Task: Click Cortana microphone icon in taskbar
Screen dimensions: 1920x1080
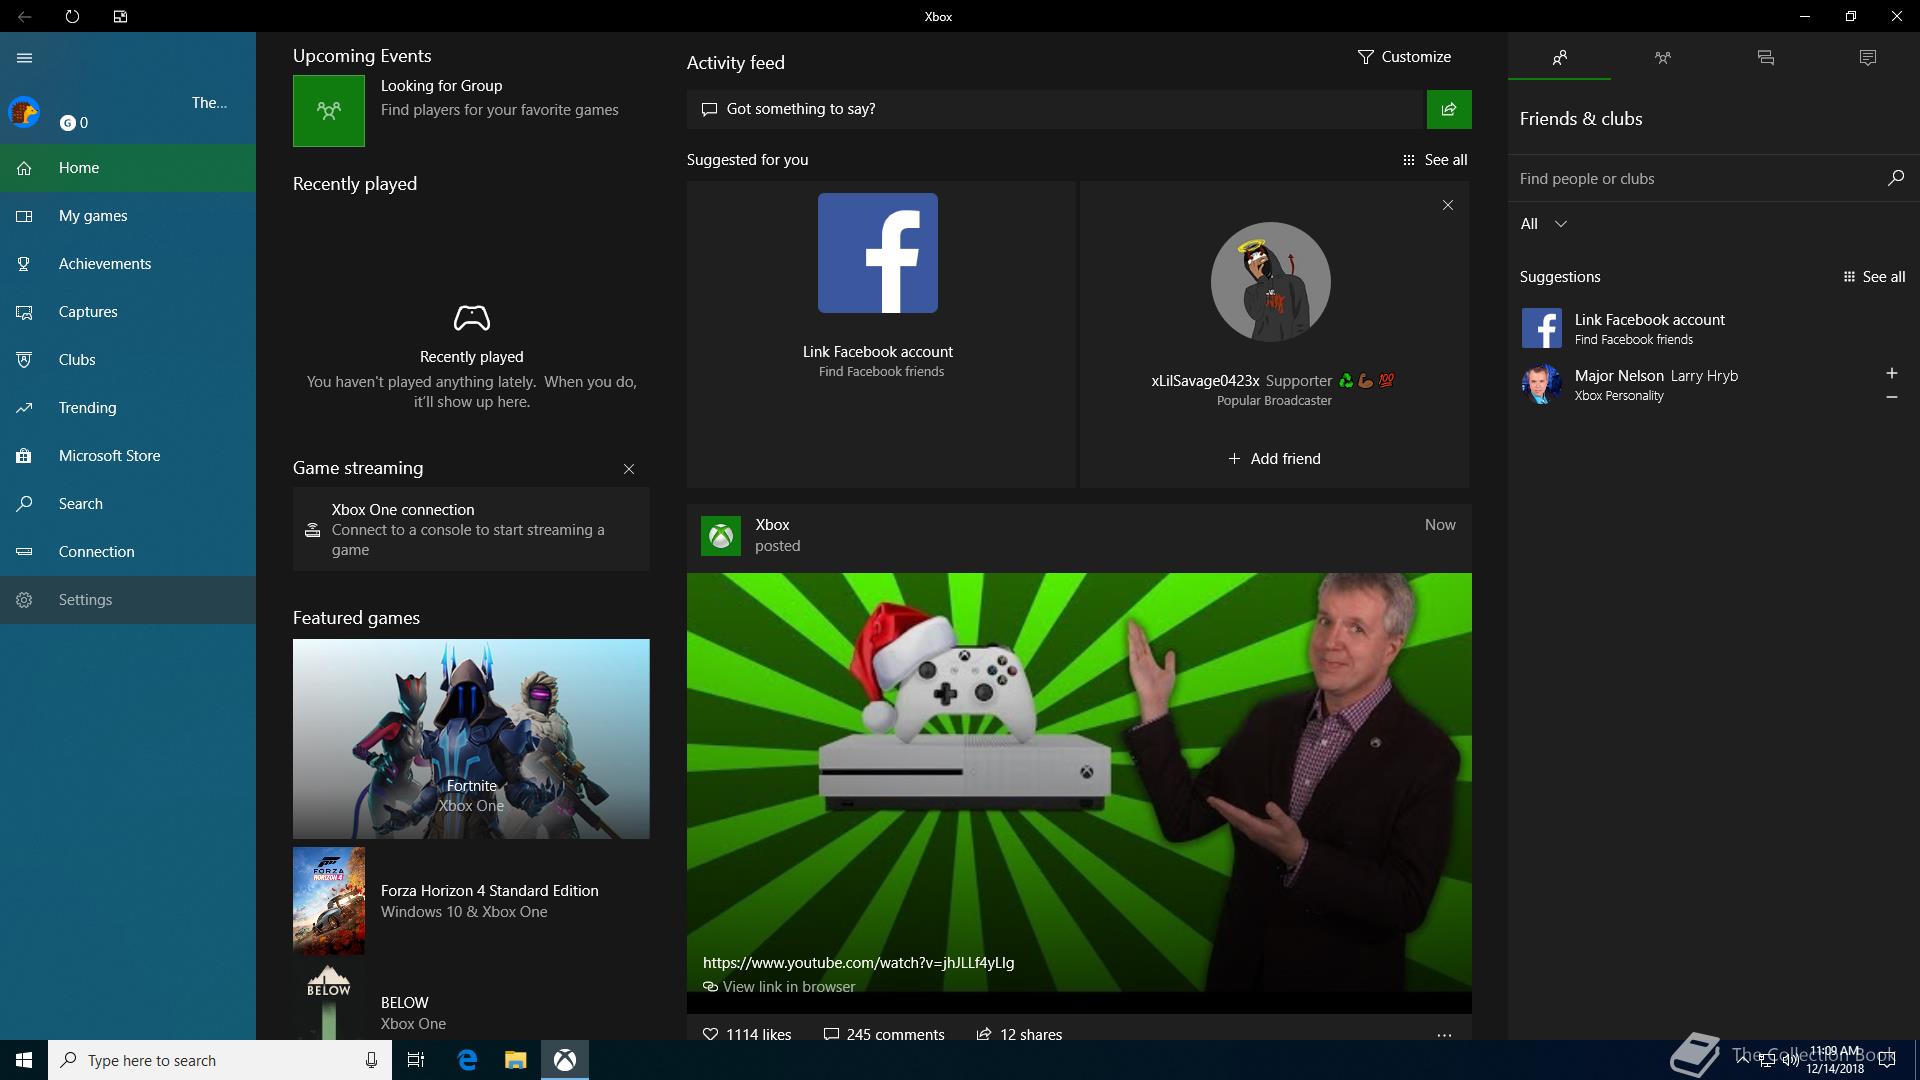Action: click(371, 1060)
